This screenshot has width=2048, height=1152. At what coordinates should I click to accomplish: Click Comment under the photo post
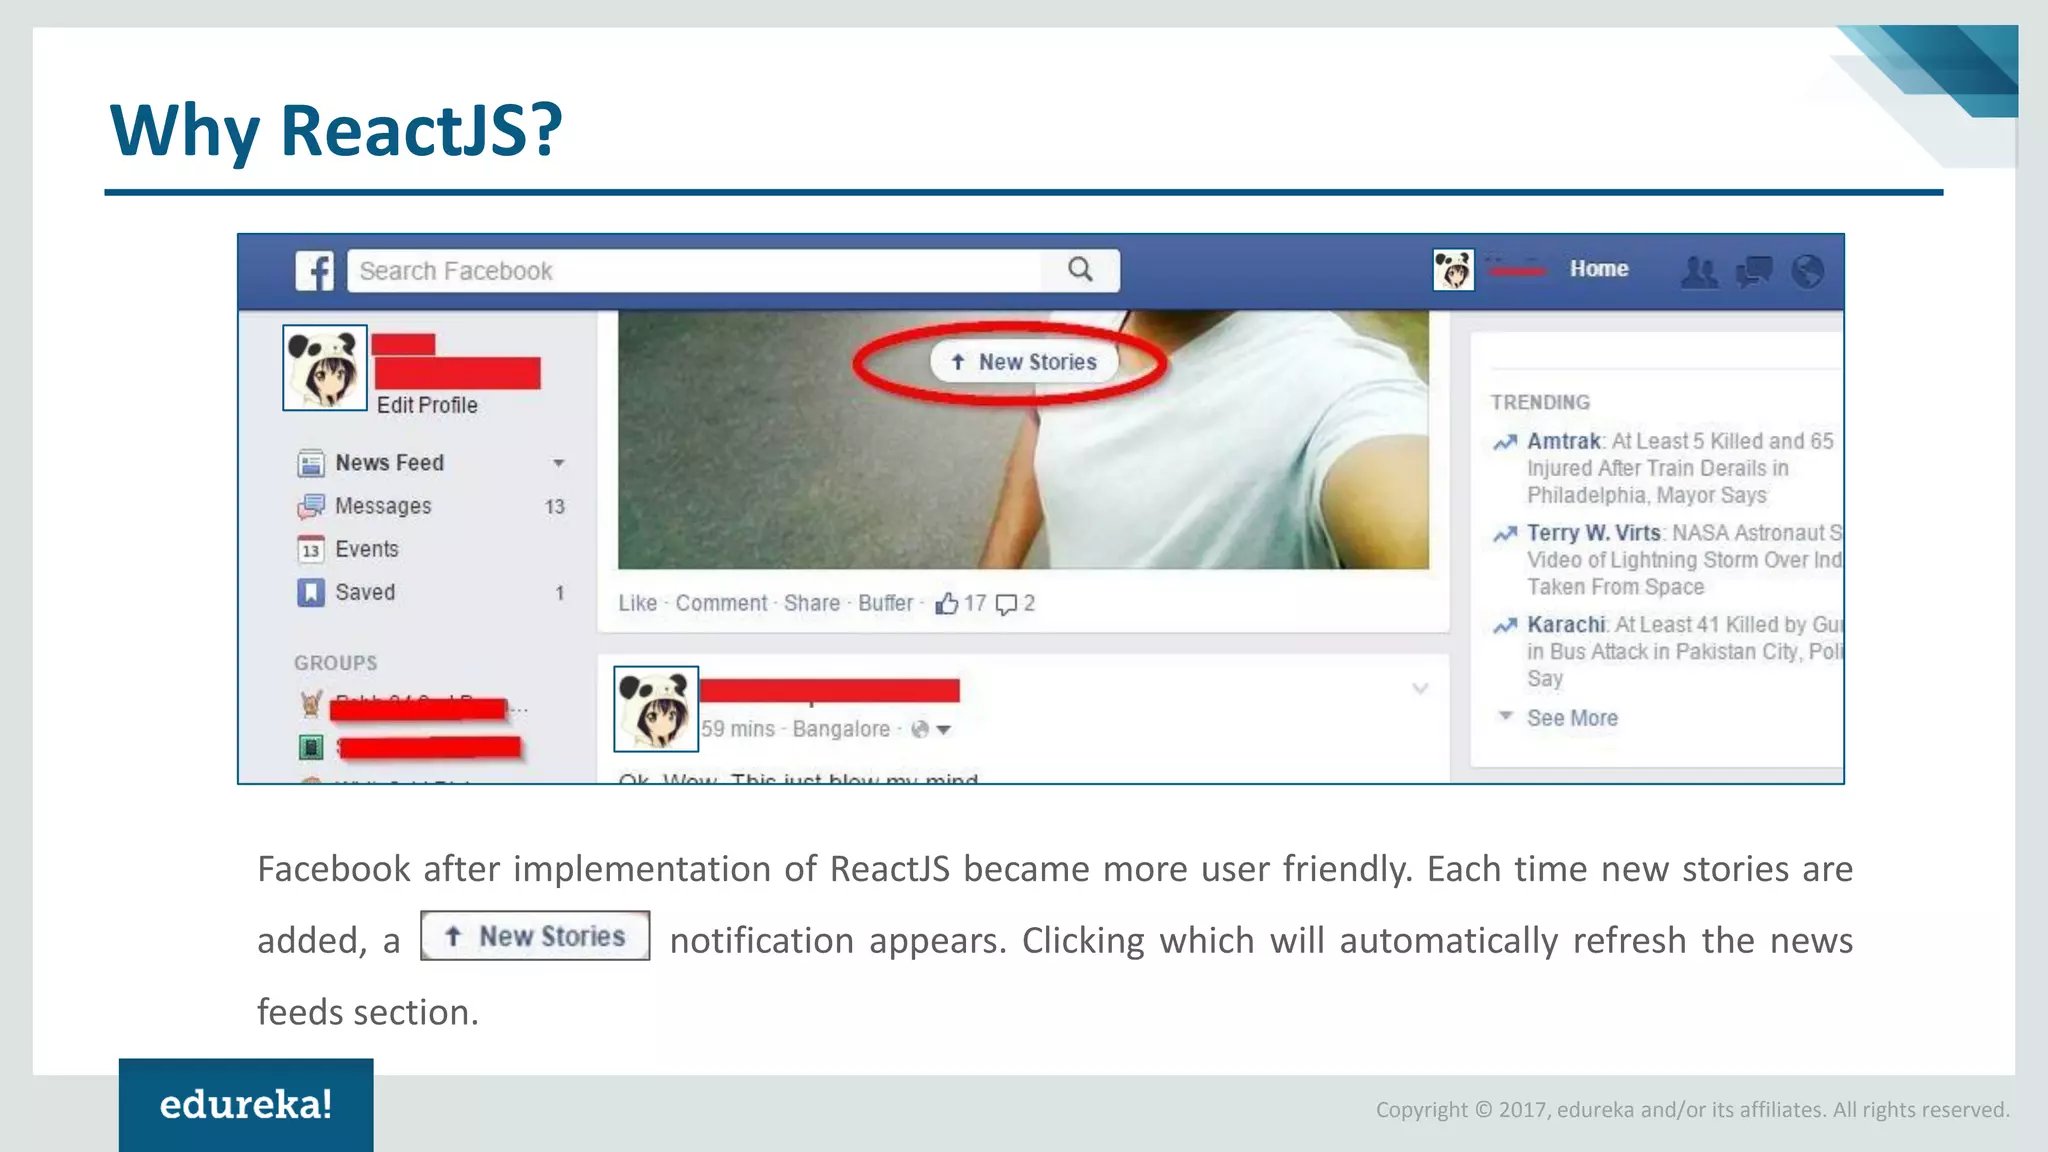click(x=721, y=603)
